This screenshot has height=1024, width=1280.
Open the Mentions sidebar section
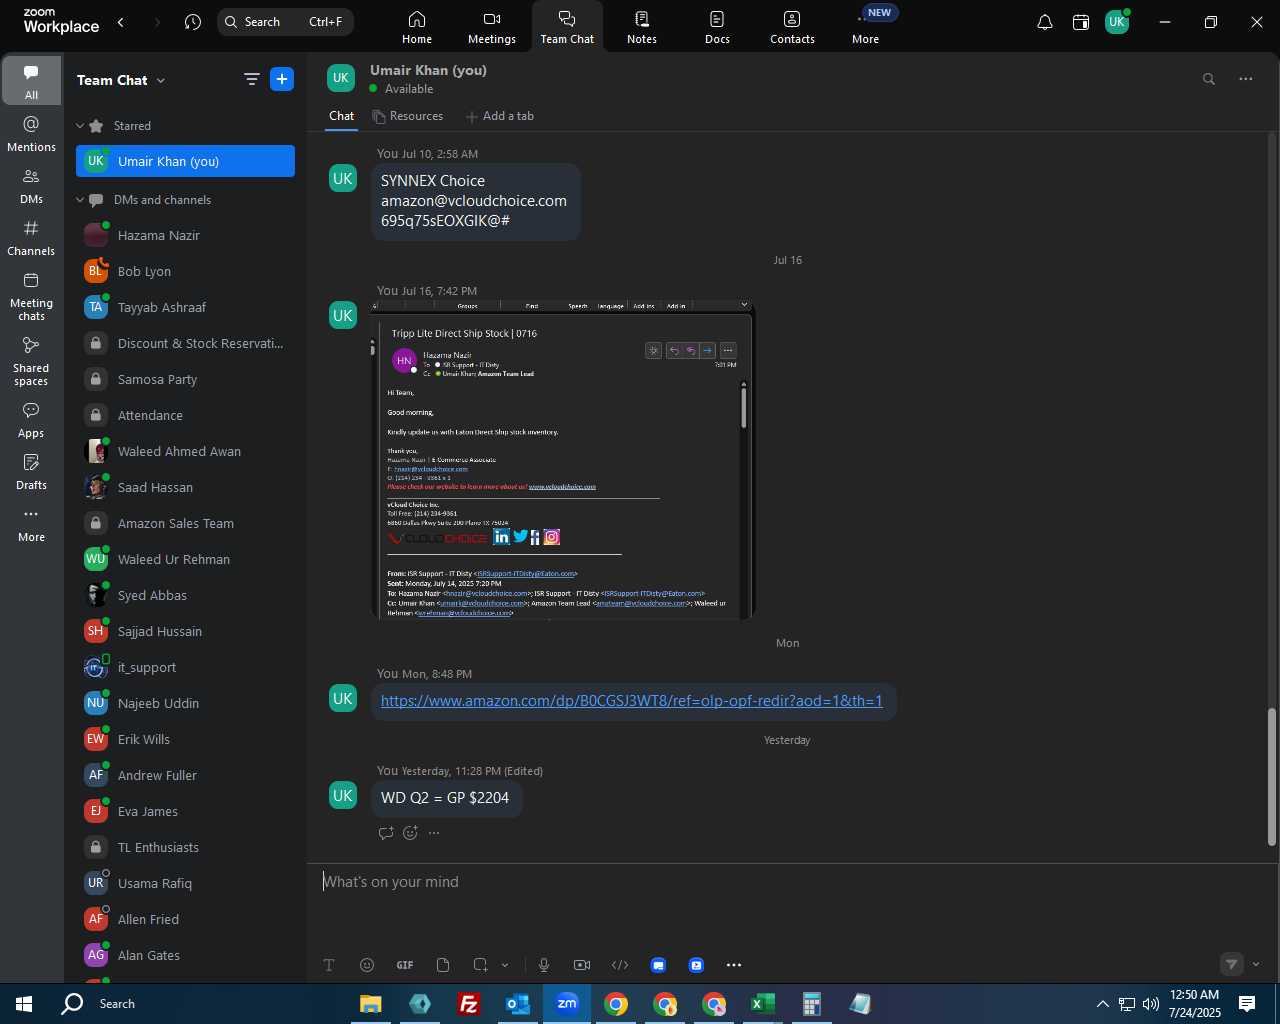click(x=31, y=134)
